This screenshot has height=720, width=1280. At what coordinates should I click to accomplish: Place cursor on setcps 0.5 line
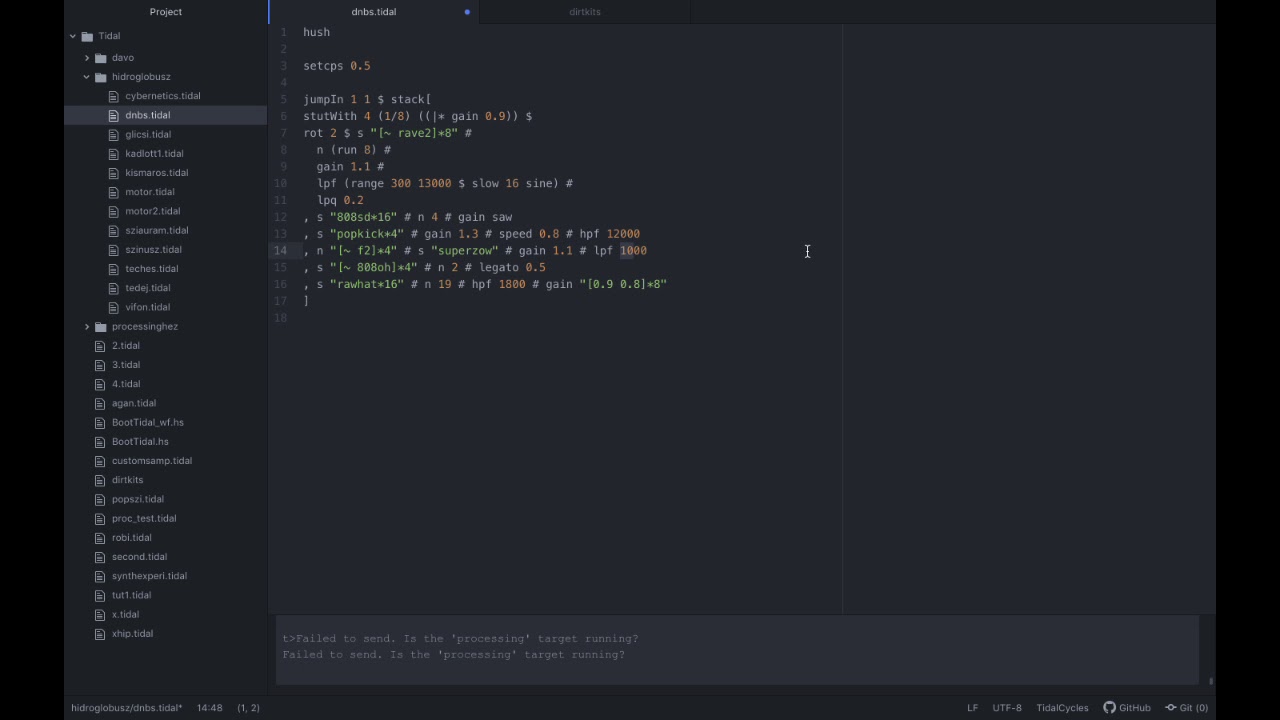(x=337, y=66)
